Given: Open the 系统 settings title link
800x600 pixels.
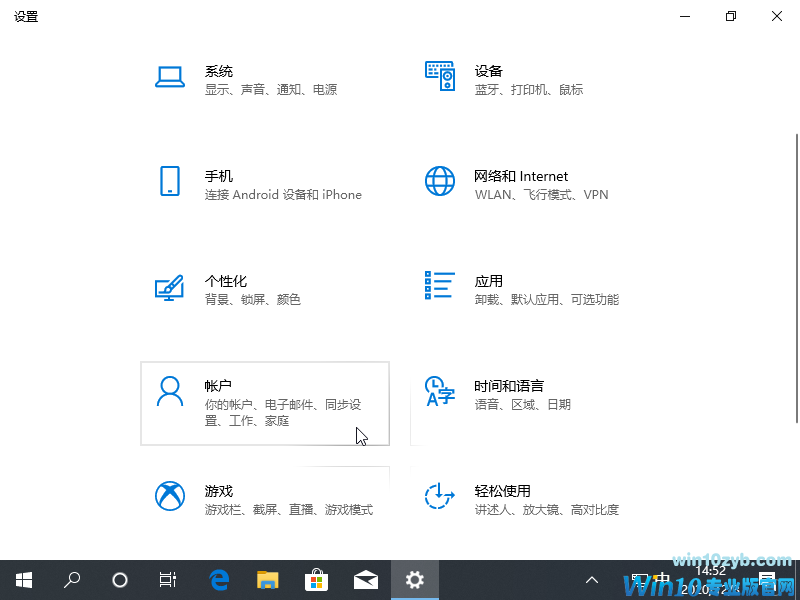Looking at the screenshot, I should click(219, 71).
